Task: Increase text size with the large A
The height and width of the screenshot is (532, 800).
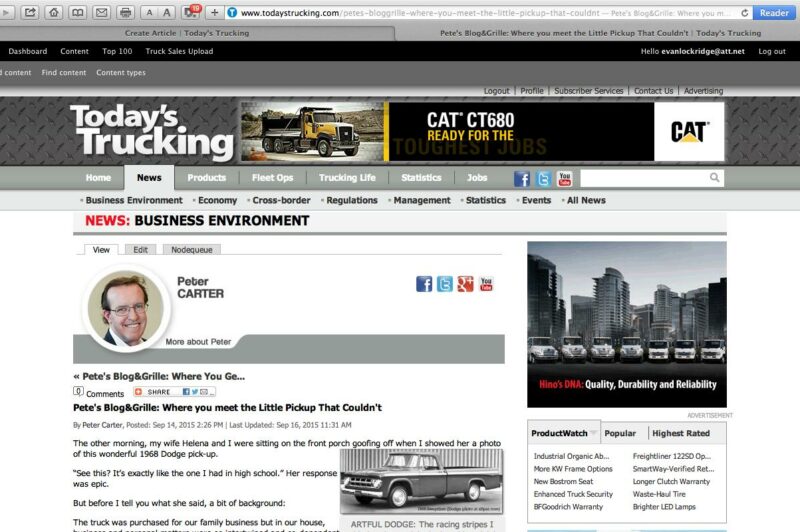Action: (x=167, y=12)
